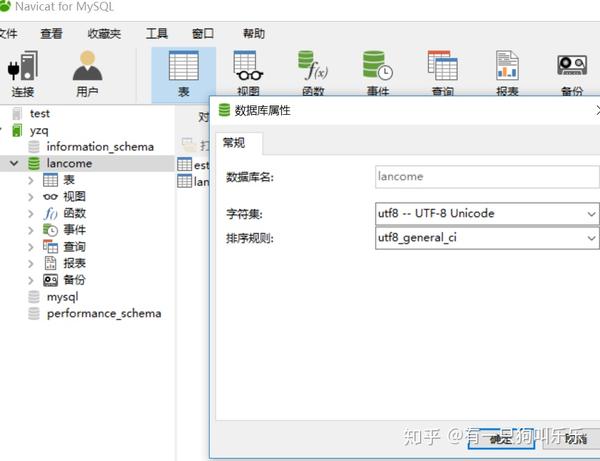Open the View (视图) toolbar icon
The width and height of the screenshot is (600, 461).
point(248,73)
